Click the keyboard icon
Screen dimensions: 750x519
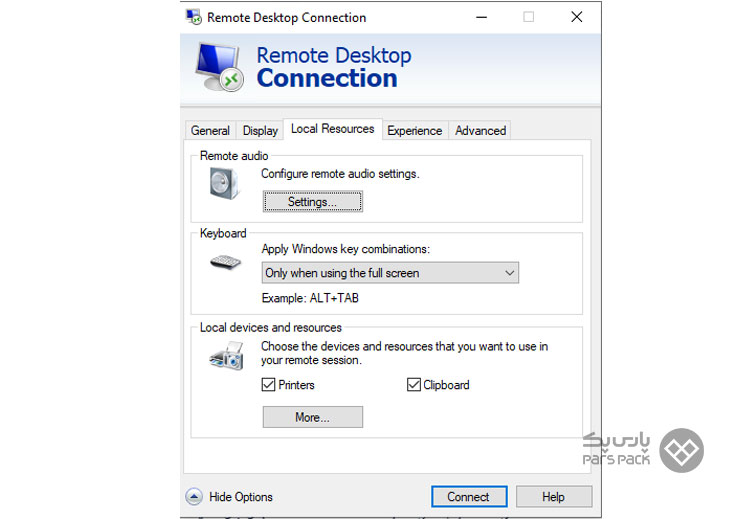click(x=225, y=262)
